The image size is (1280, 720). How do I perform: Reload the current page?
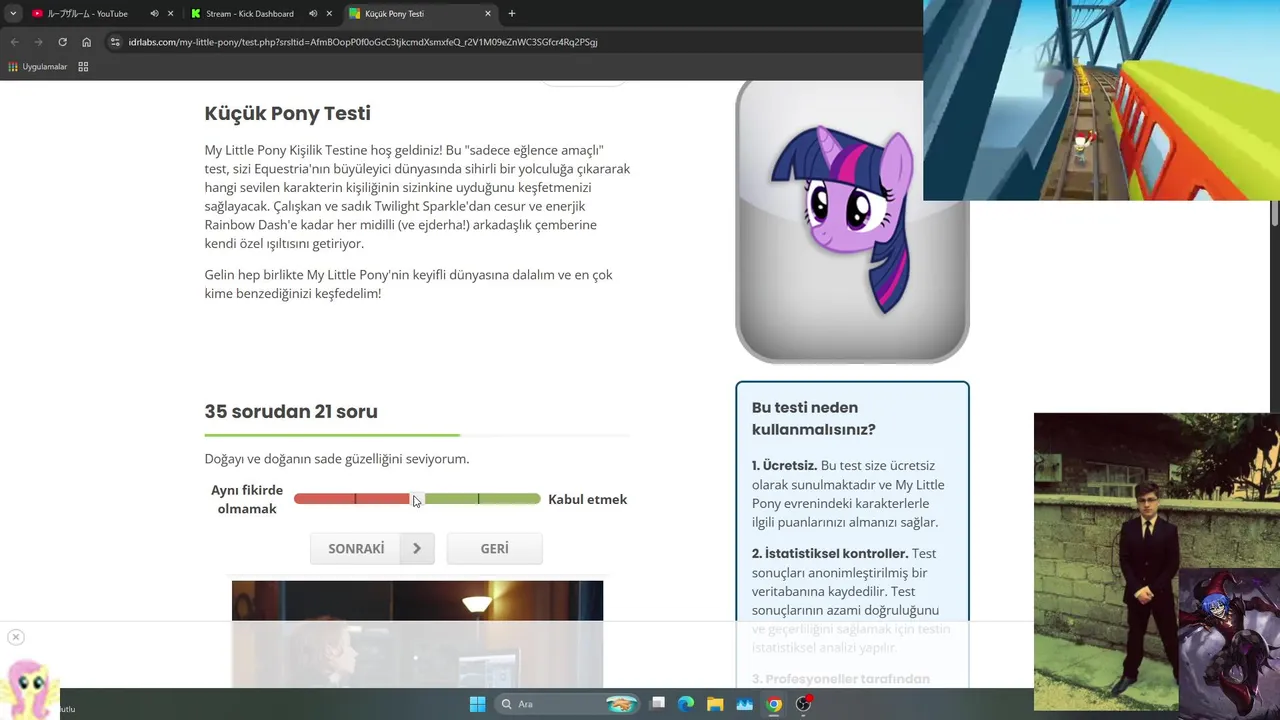coord(62,42)
